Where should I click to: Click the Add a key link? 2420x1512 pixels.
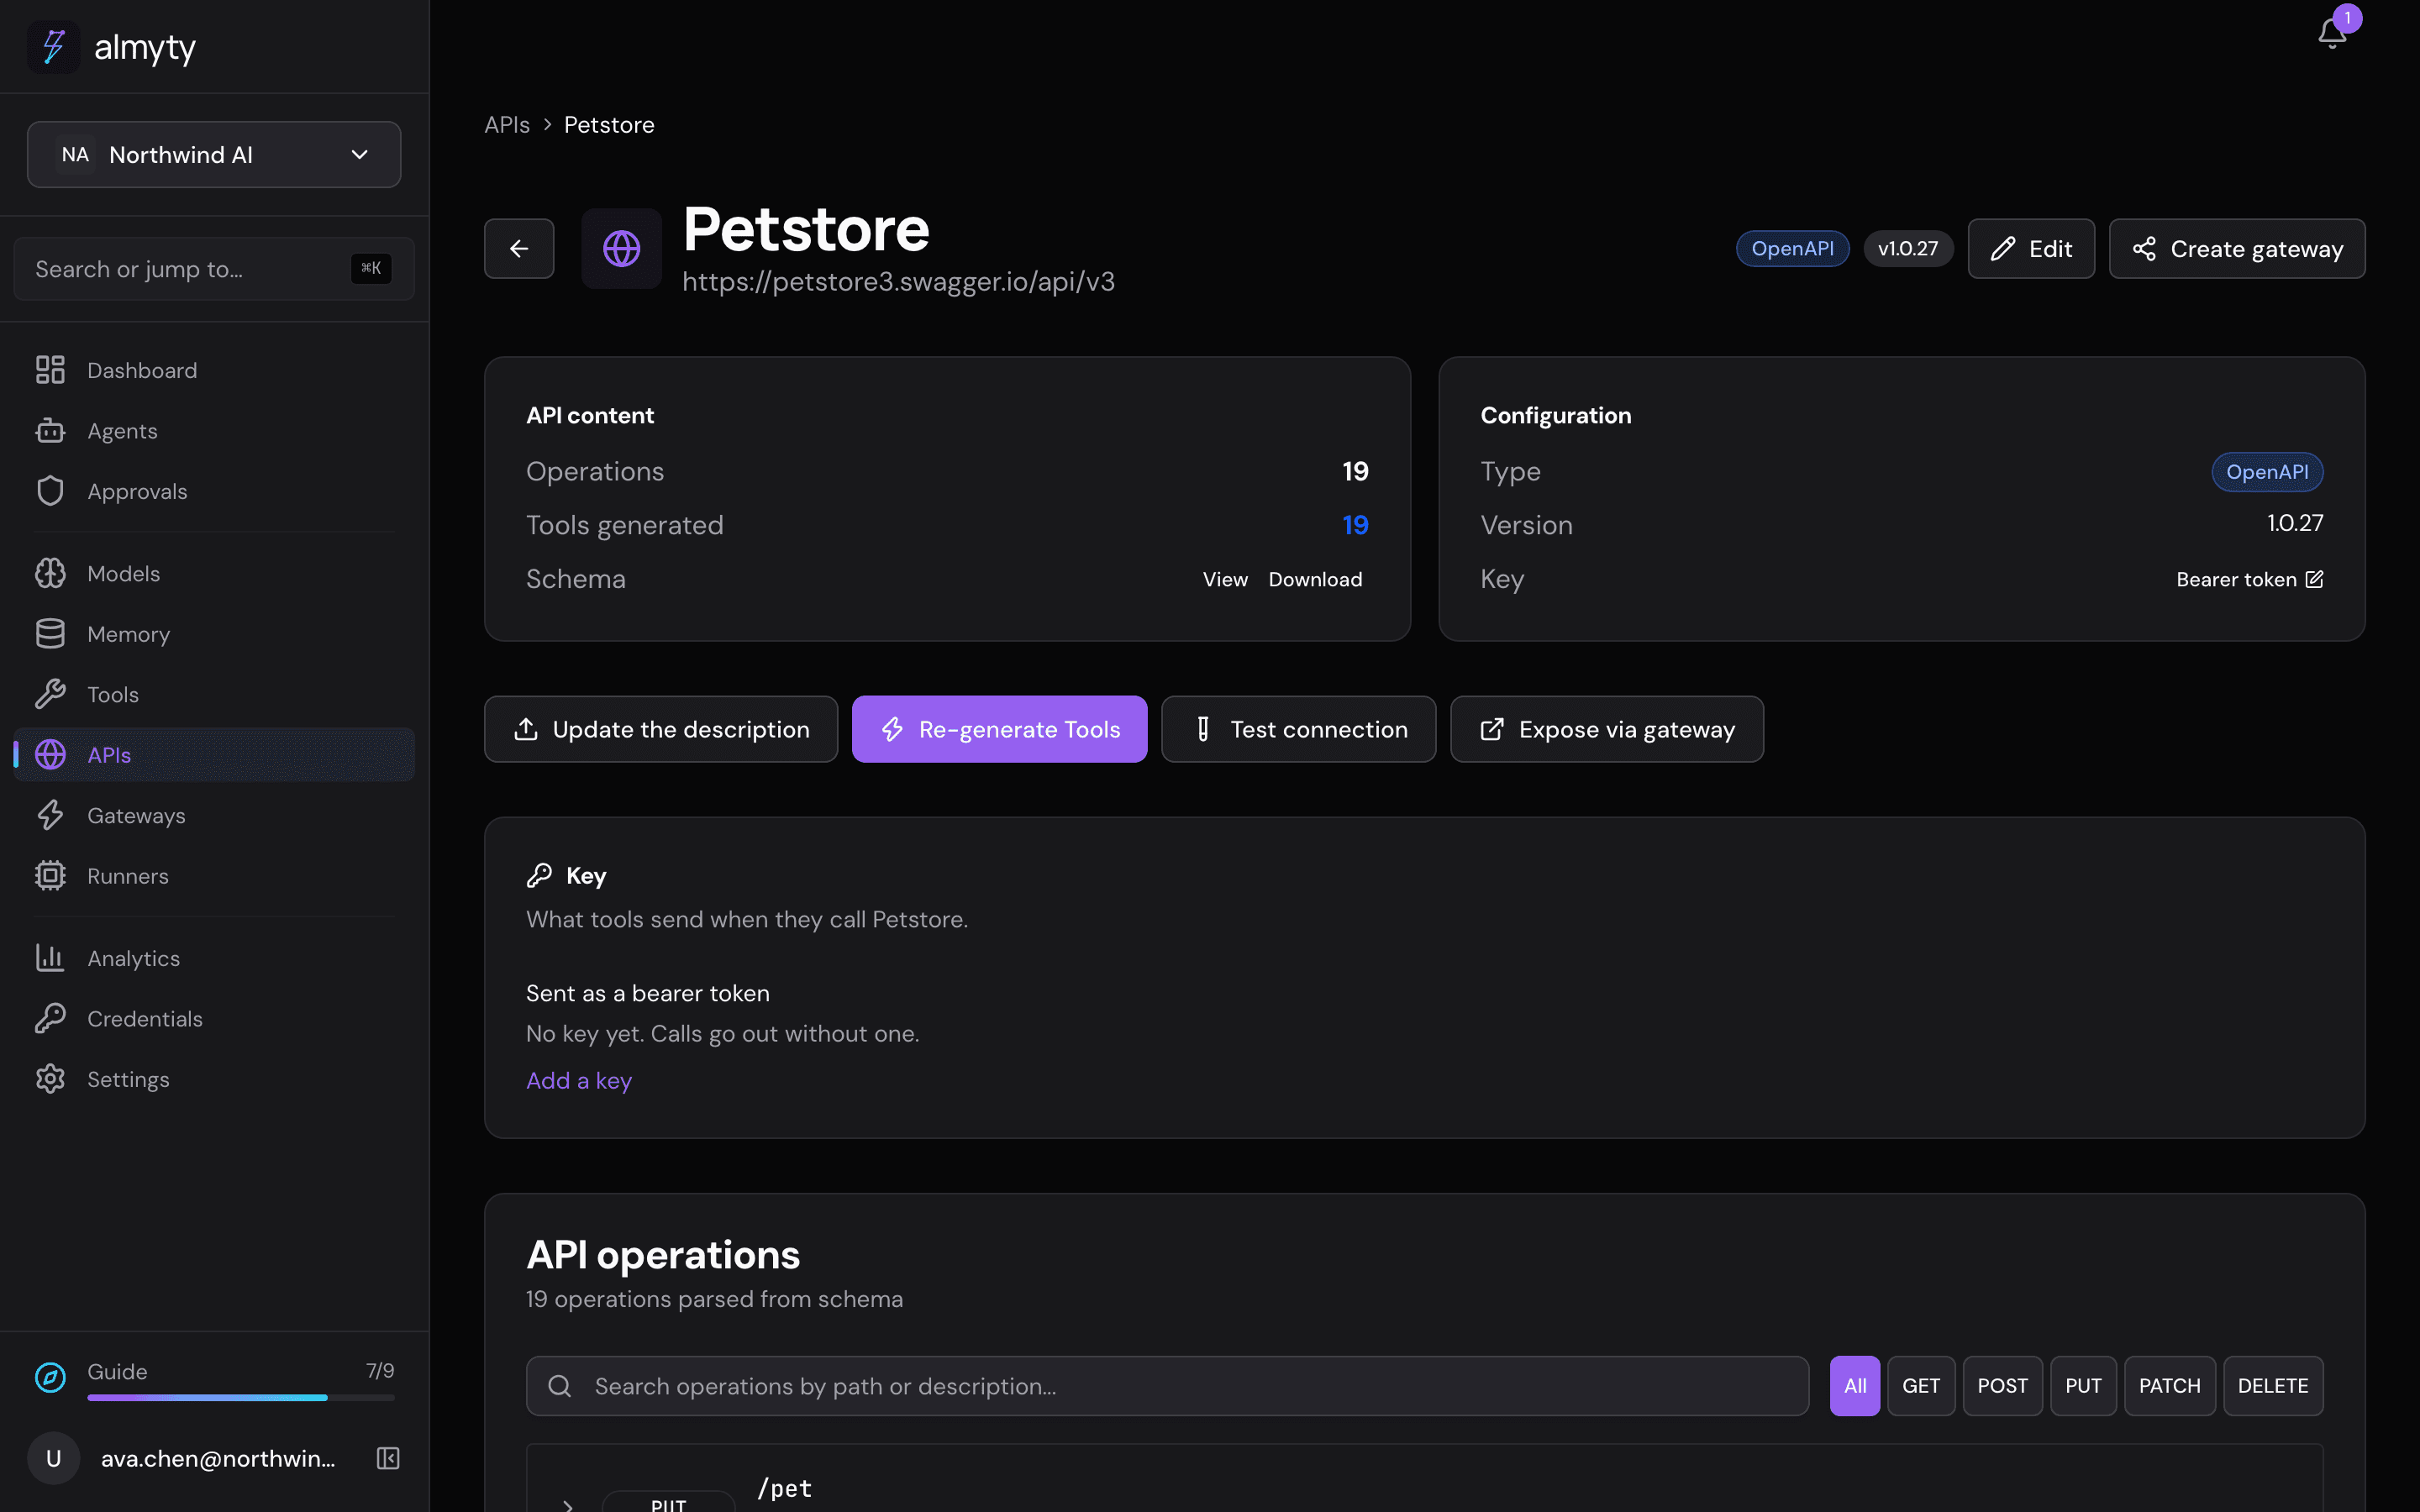pyautogui.click(x=579, y=1080)
